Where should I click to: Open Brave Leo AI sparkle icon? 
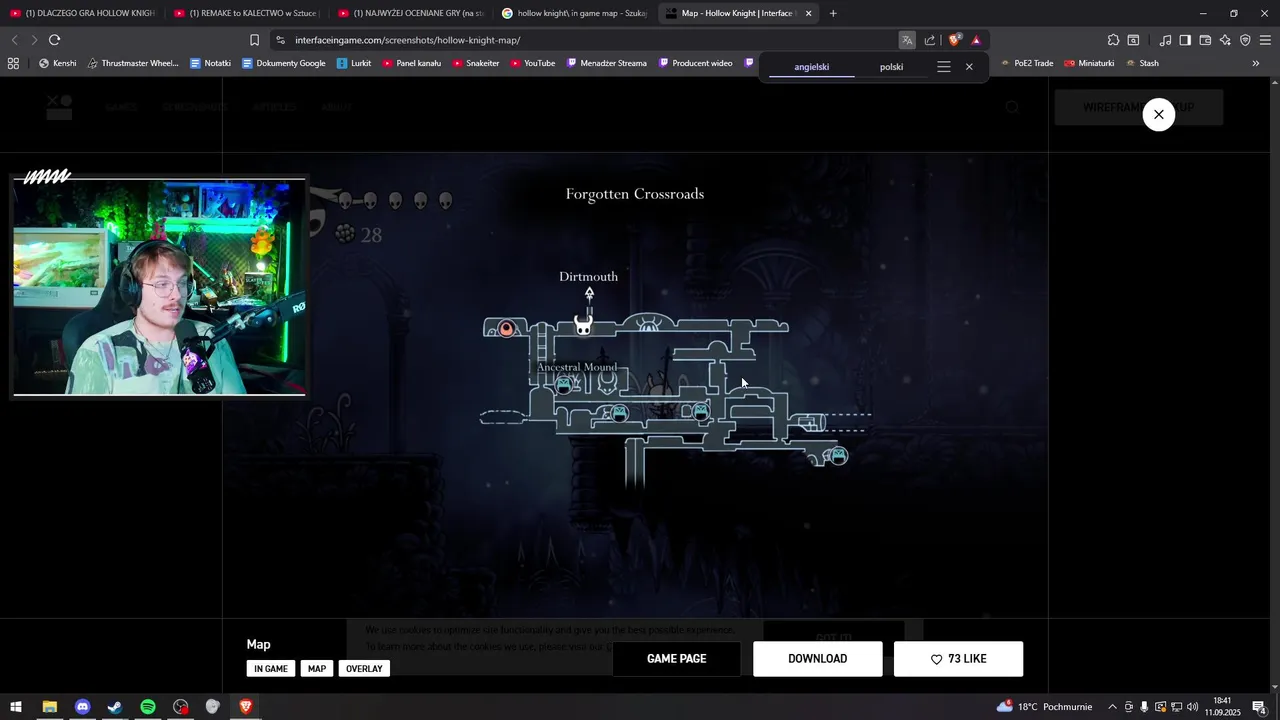1225,40
